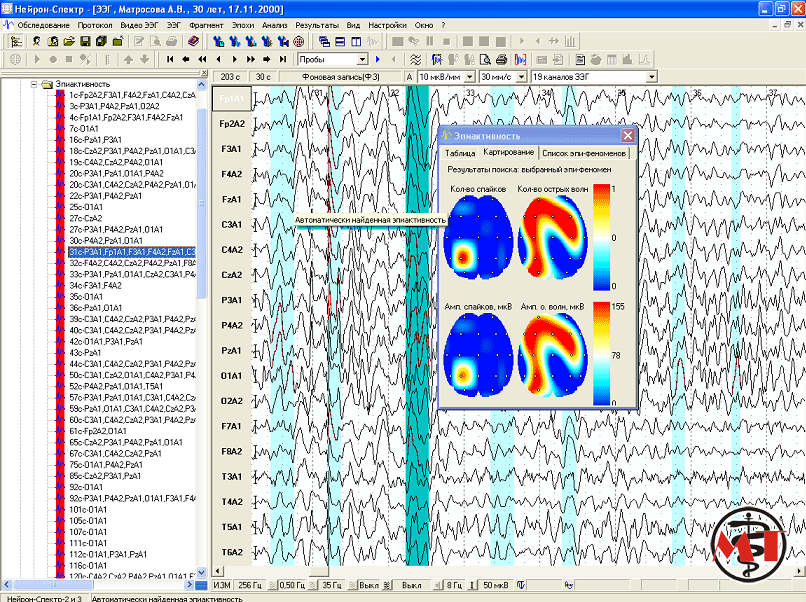This screenshot has height=602, width=806.
Task: Switch to the Список эпи-феноменов tab
Action: click(x=584, y=153)
